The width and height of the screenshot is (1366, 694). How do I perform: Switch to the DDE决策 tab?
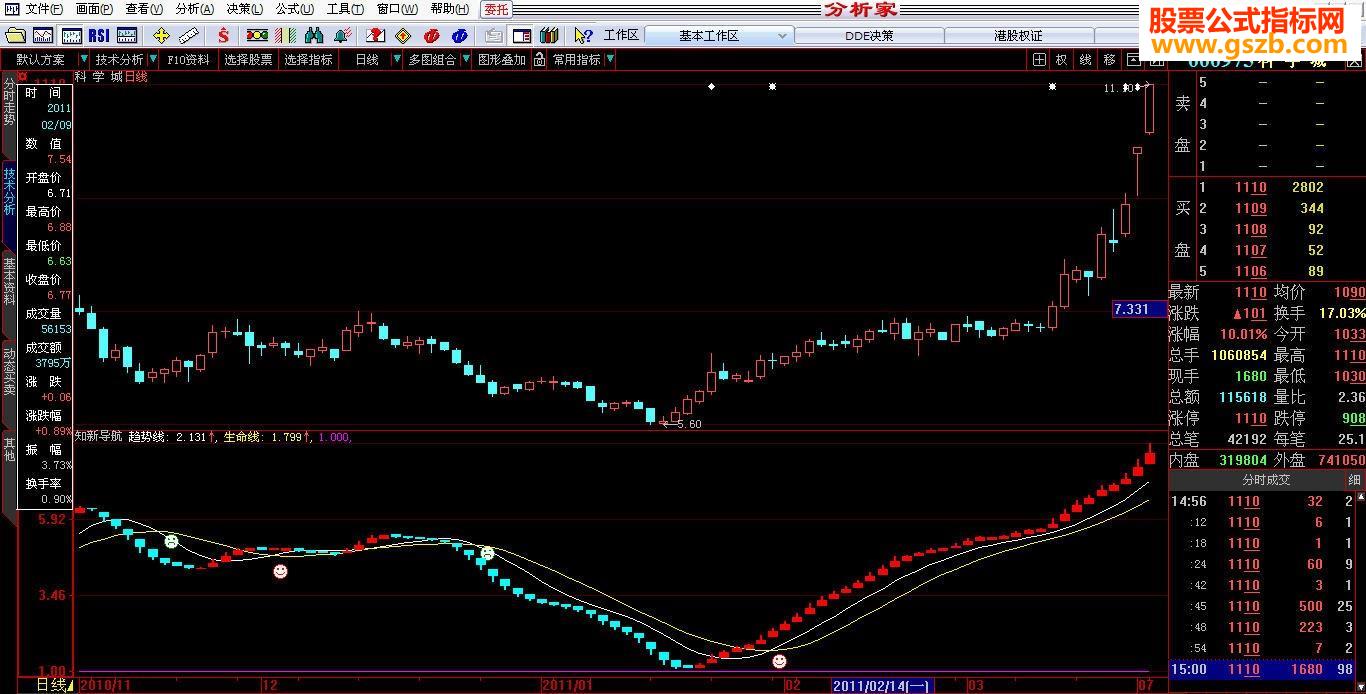(x=868, y=35)
